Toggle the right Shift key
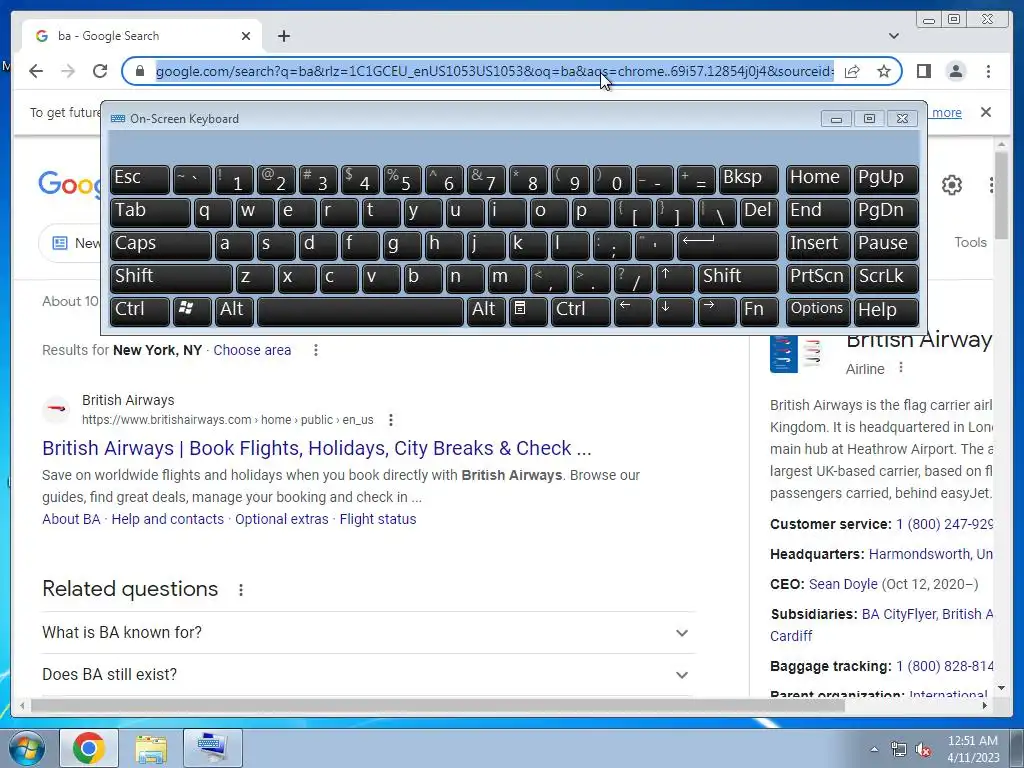 [738, 278]
